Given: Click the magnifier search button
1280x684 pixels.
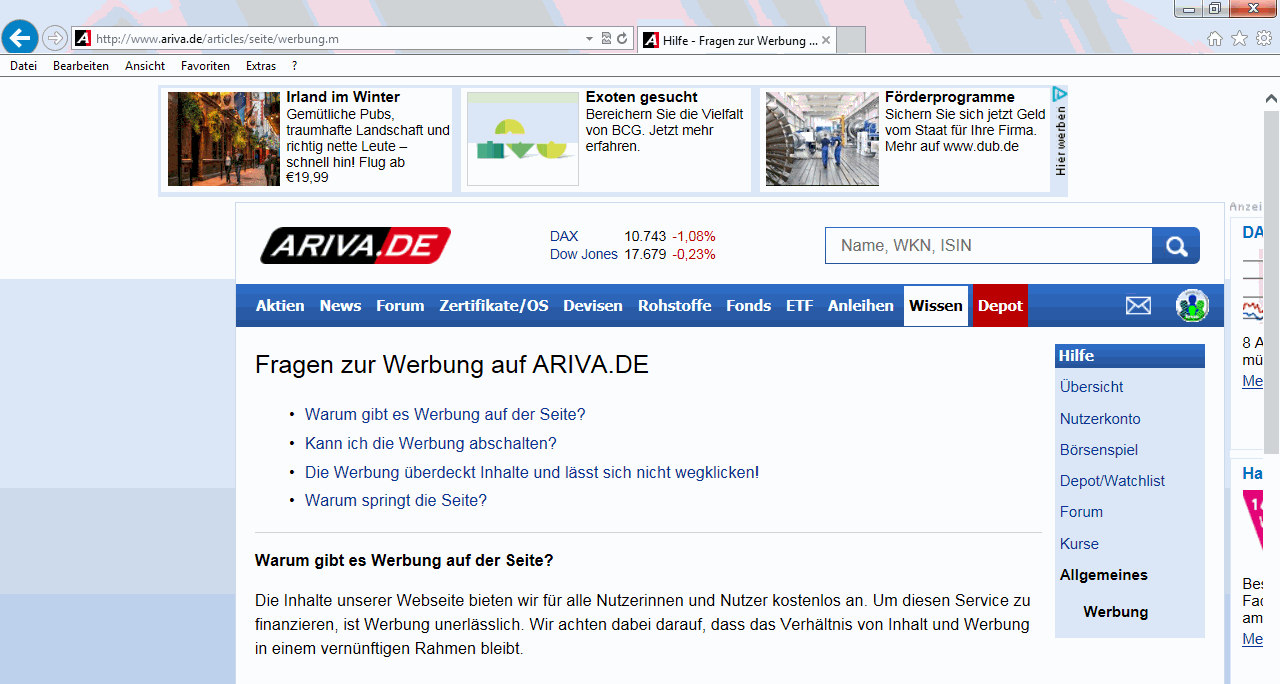Looking at the screenshot, I should coord(1176,246).
